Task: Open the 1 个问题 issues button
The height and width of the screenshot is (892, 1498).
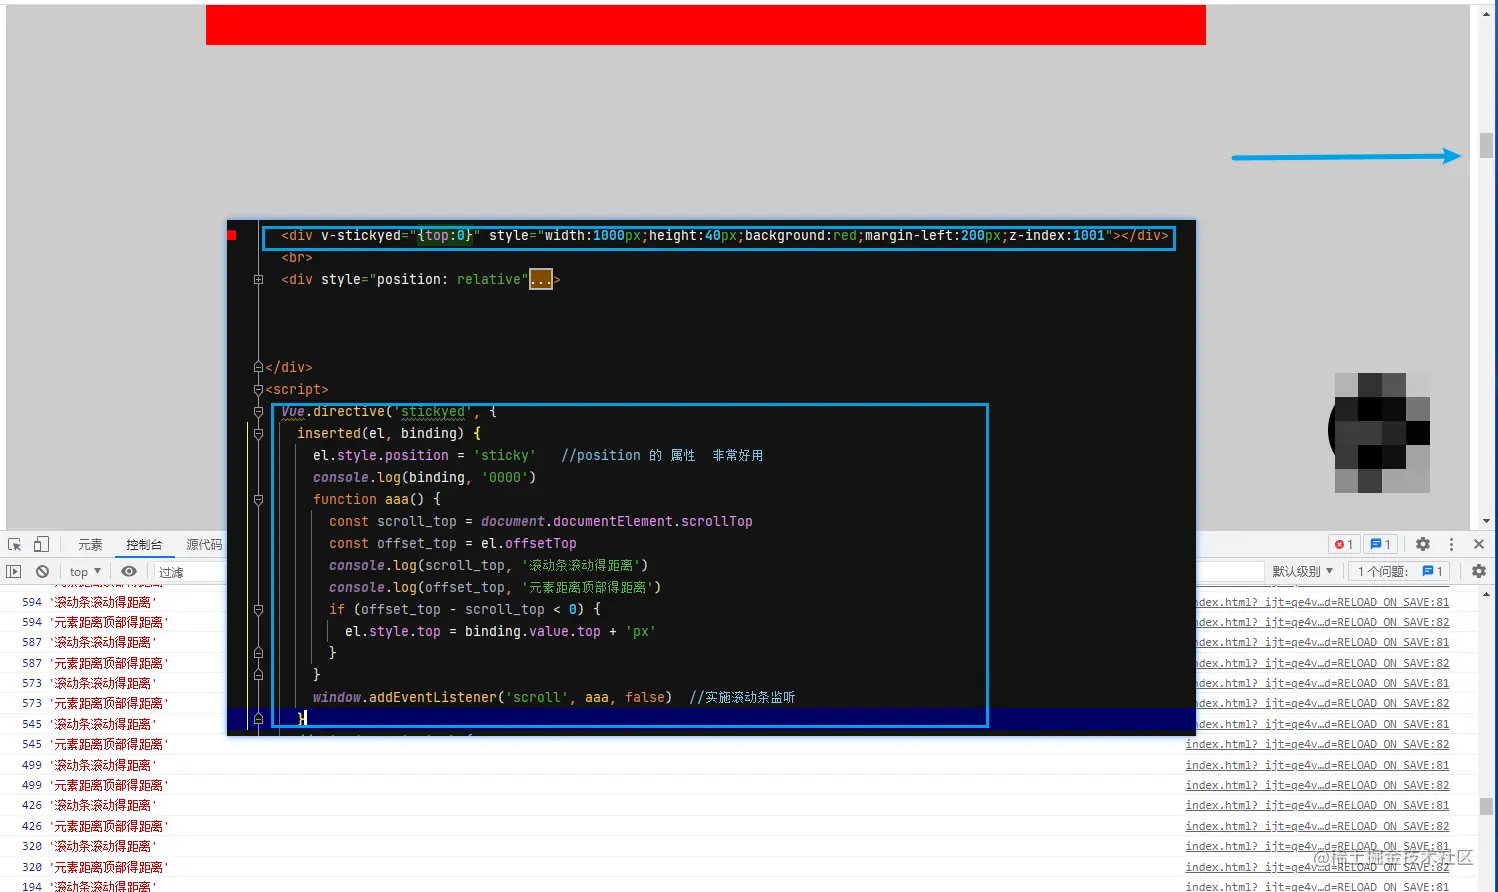Action: pos(1400,571)
